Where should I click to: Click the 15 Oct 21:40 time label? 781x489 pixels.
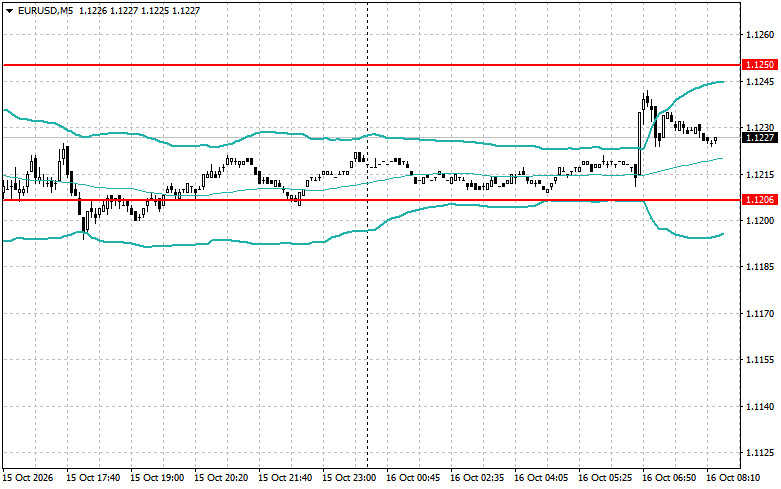click(285, 478)
